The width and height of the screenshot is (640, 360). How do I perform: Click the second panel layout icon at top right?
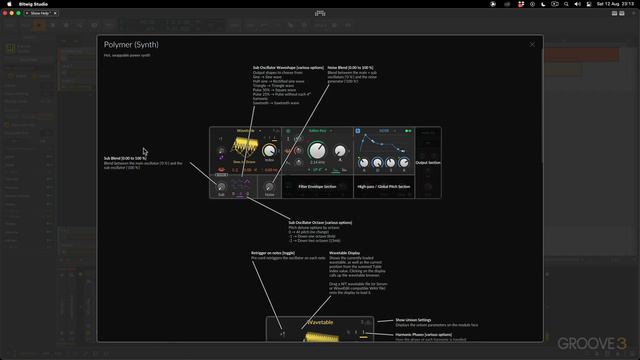pos(622,13)
